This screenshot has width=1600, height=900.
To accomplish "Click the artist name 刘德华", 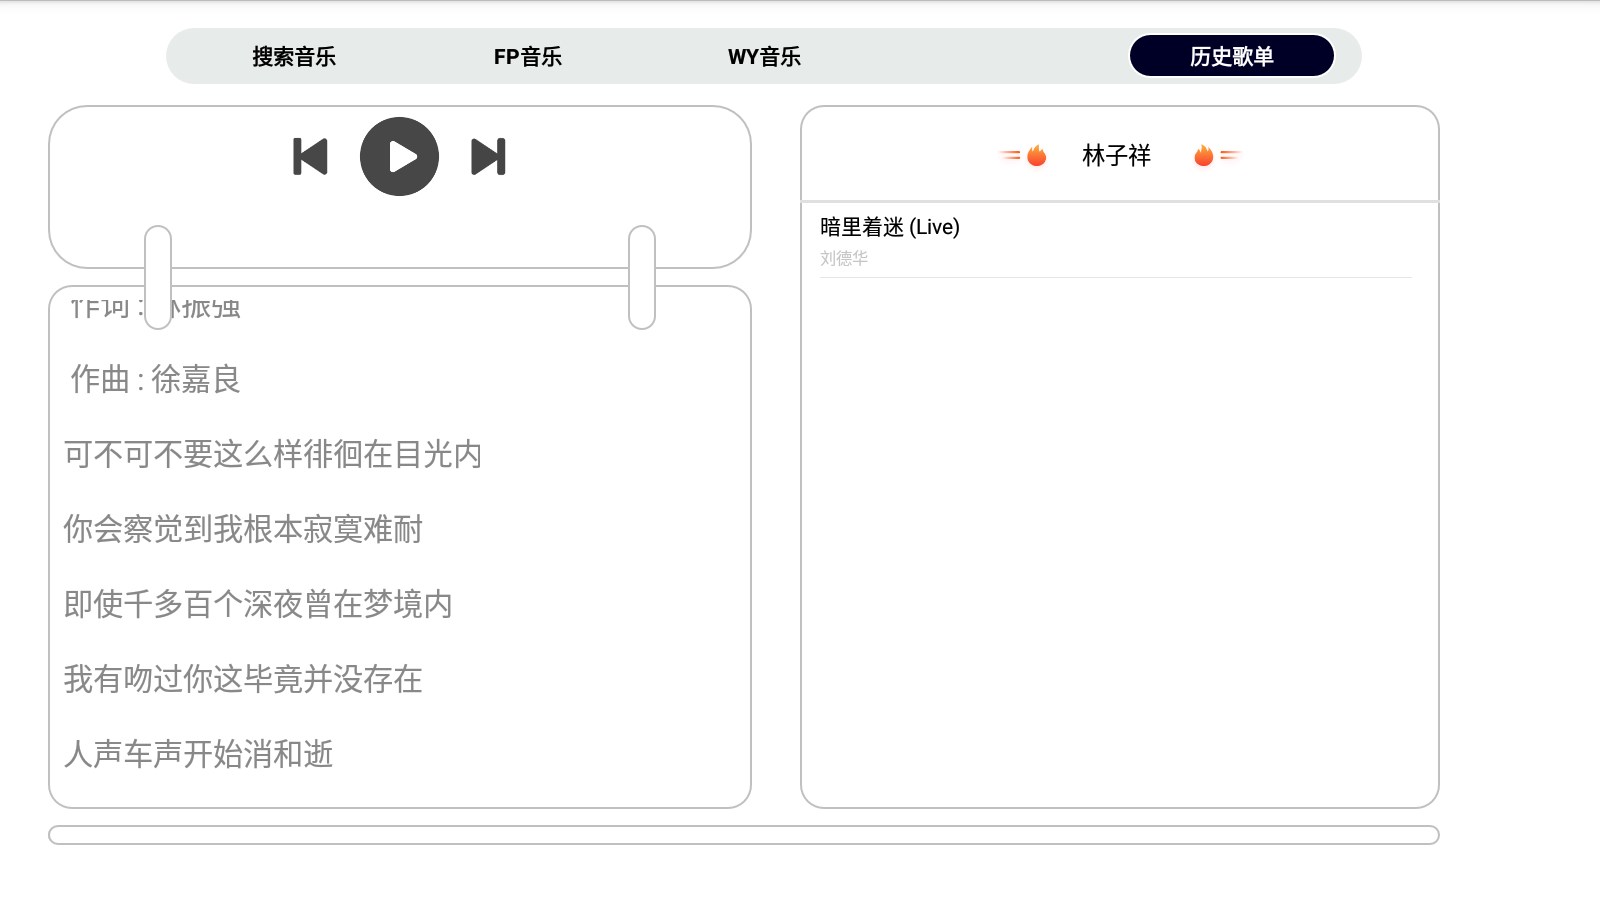I will click(x=845, y=257).
